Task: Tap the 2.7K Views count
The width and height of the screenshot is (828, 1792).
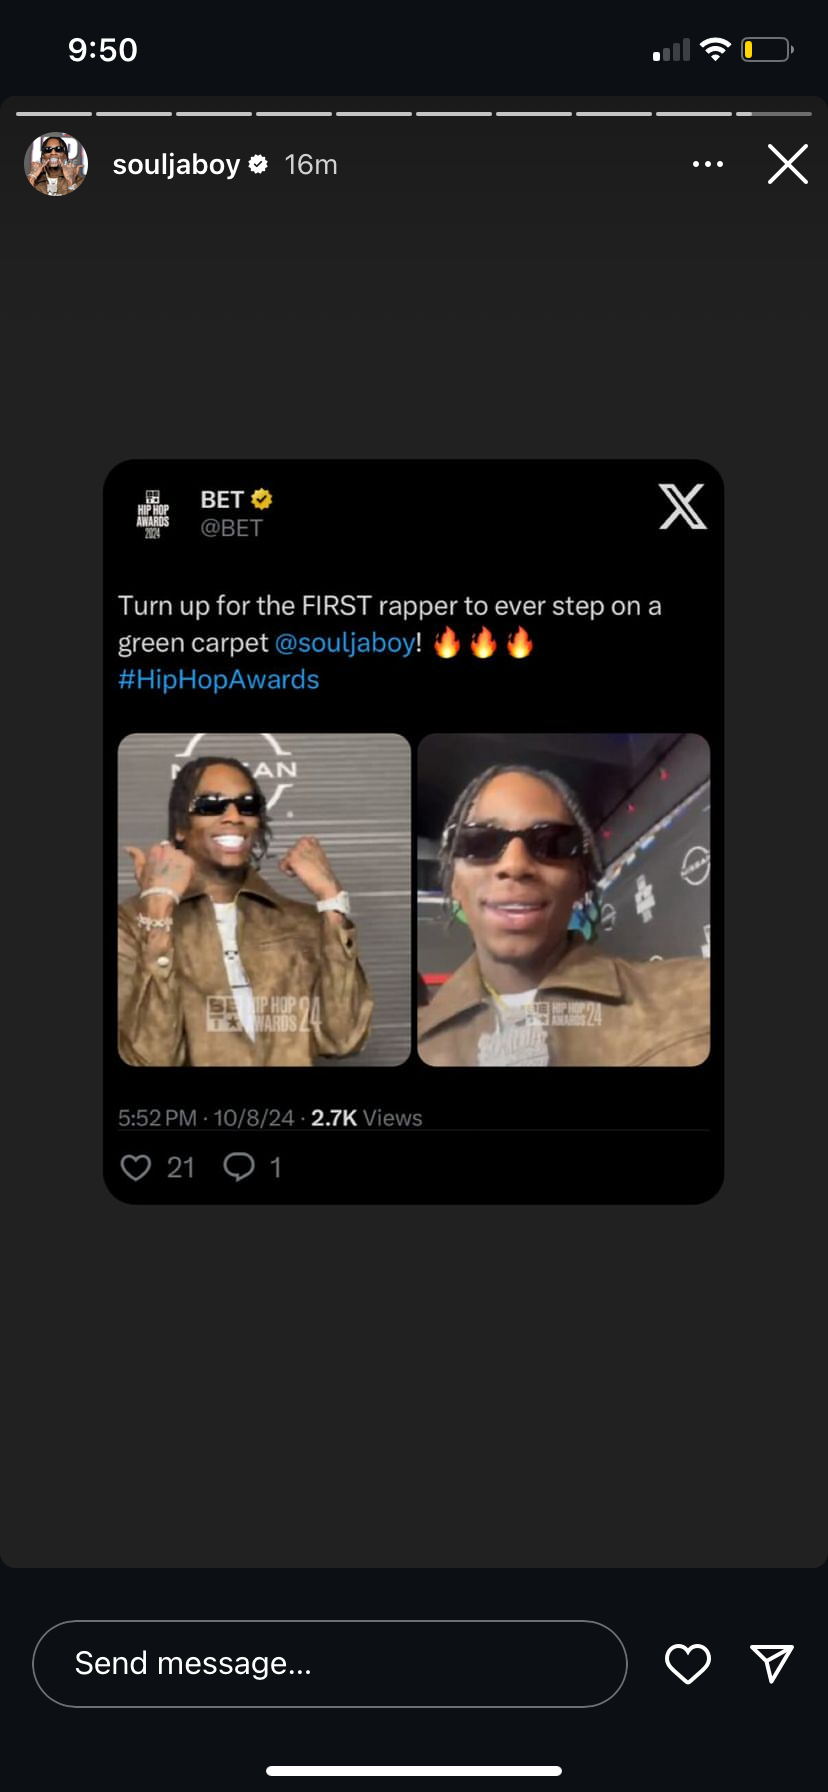Action: tap(367, 1118)
